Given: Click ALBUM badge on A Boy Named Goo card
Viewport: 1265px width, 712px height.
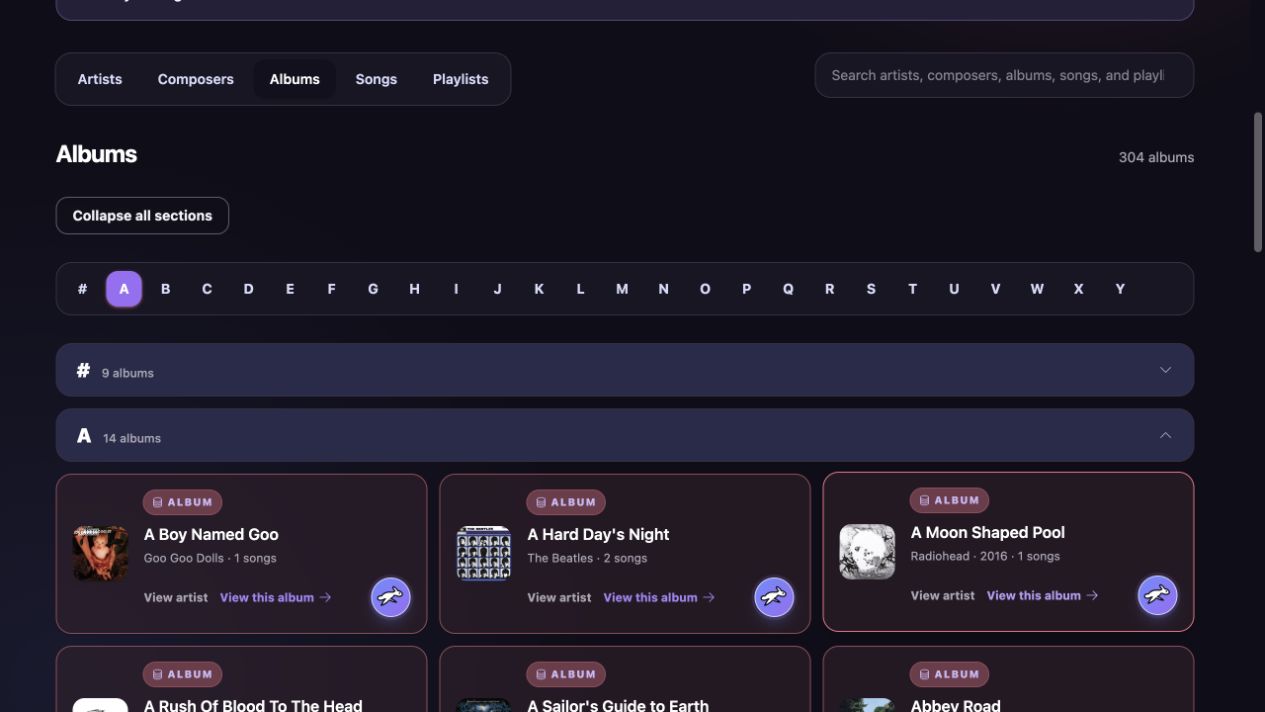Looking at the screenshot, I should point(182,502).
